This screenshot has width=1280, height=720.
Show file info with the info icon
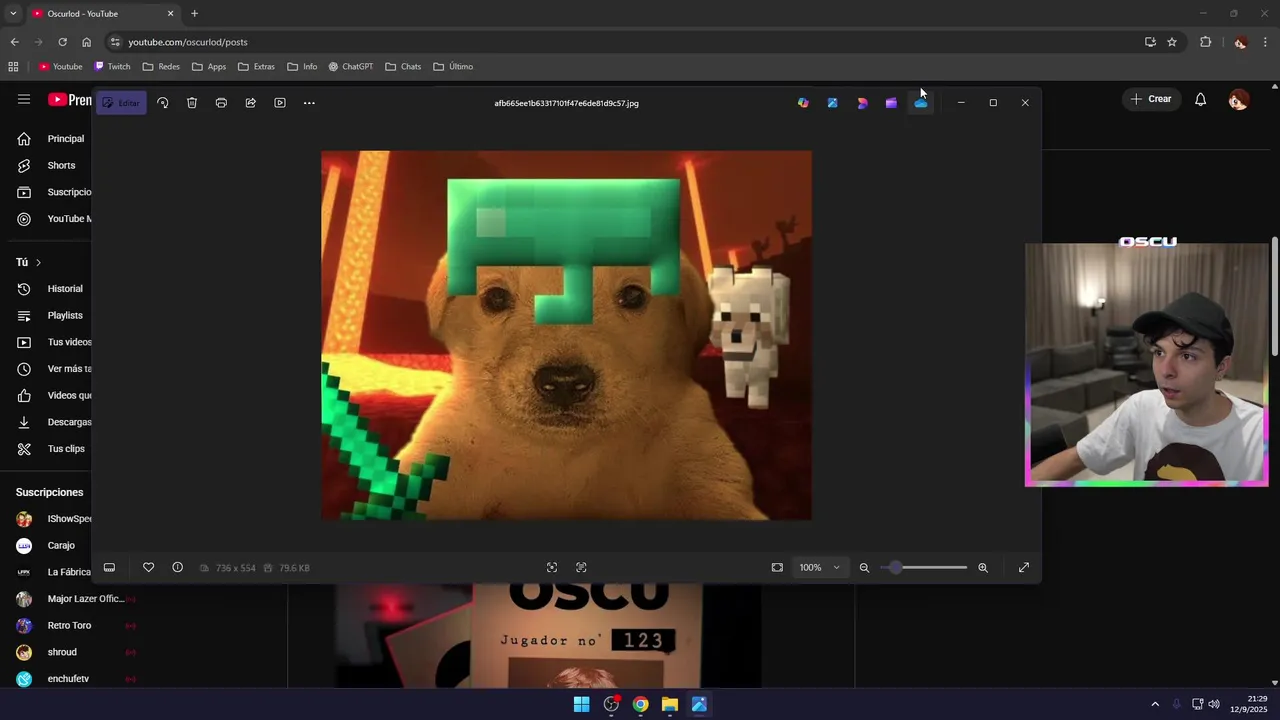coord(177,567)
